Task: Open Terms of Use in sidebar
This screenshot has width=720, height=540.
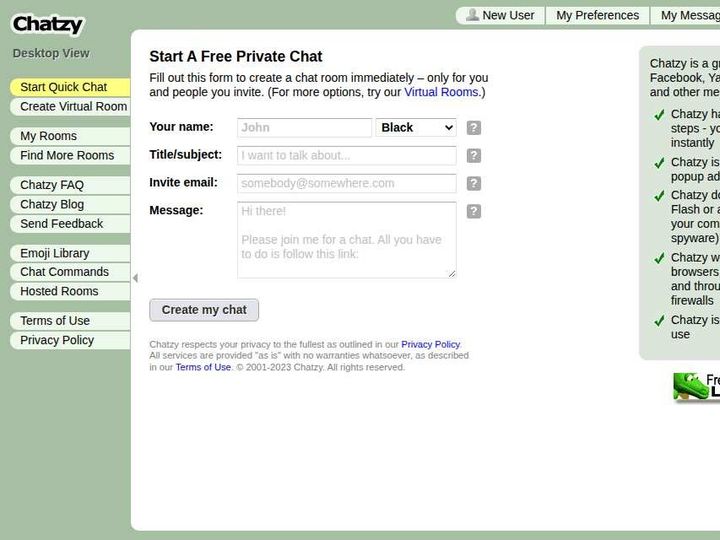Action: coord(70,321)
